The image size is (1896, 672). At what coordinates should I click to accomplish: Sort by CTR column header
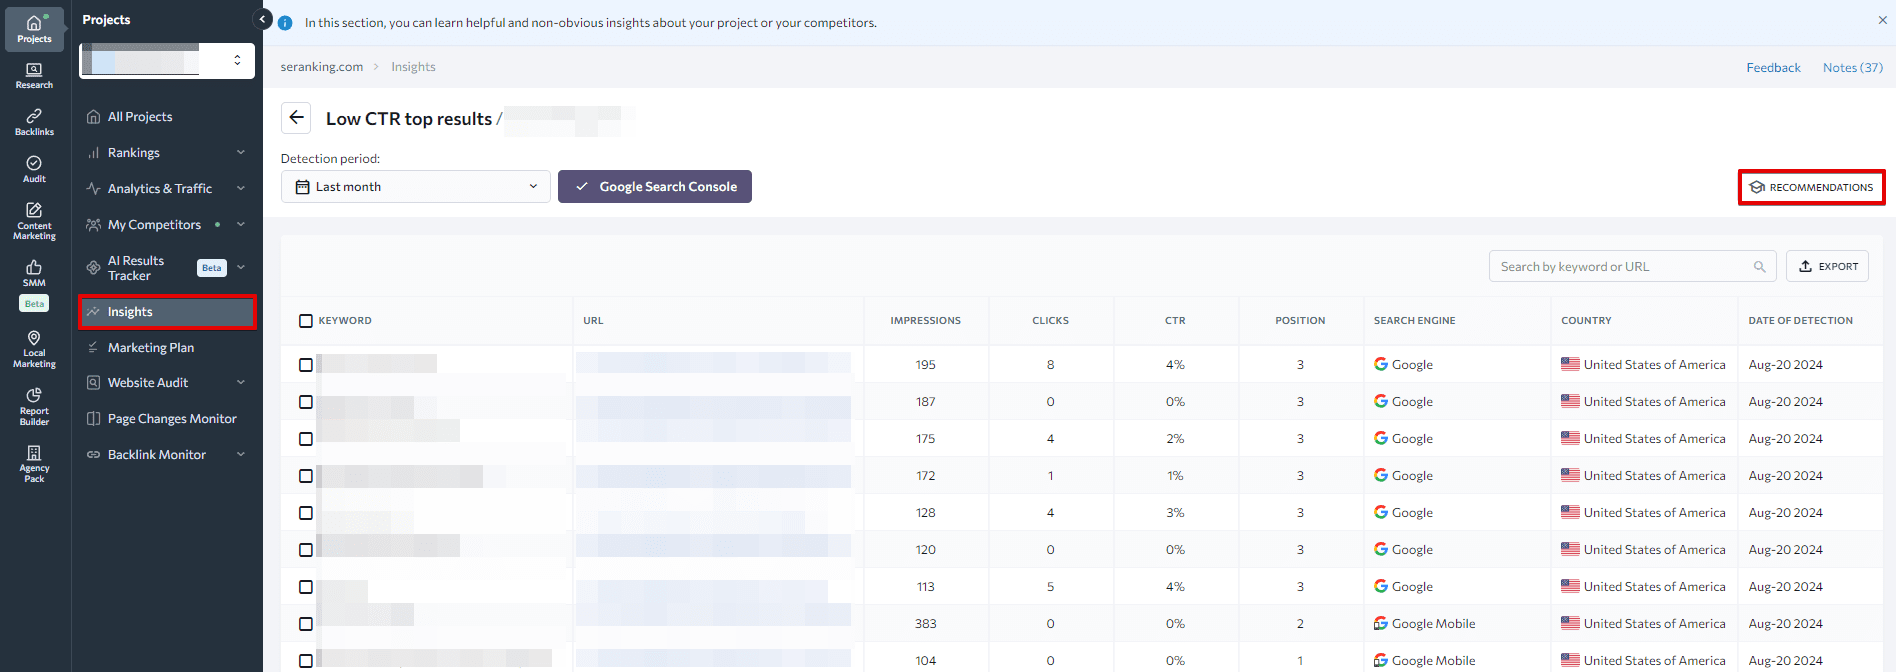(x=1175, y=321)
